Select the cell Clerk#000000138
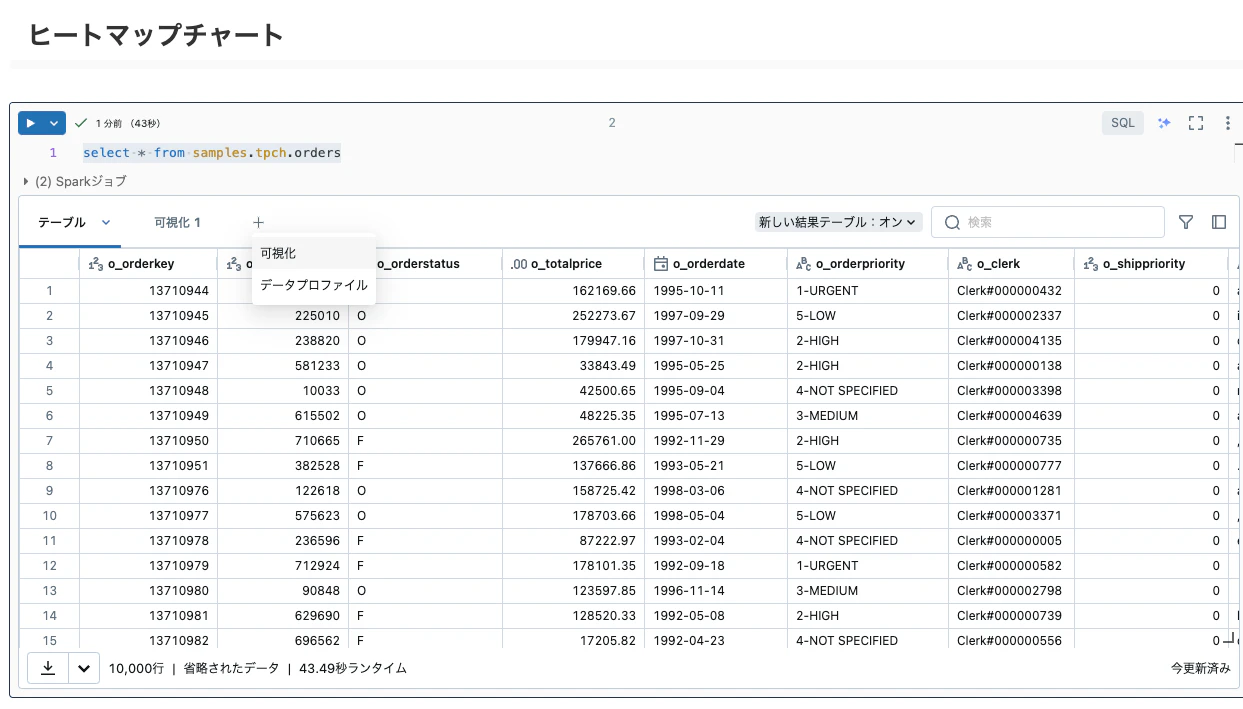 pos(1012,366)
